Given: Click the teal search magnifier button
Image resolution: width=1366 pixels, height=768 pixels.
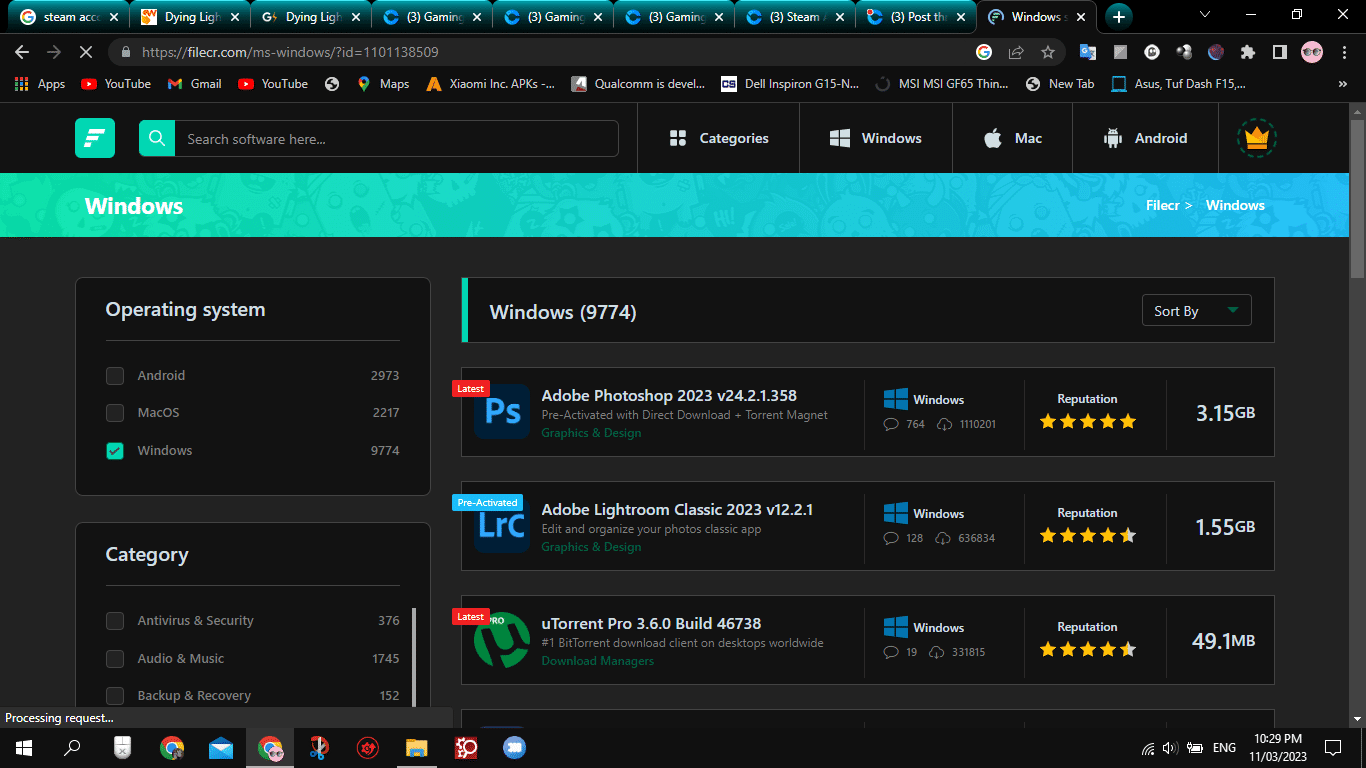Looking at the screenshot, I should click(x=157, y=138).
